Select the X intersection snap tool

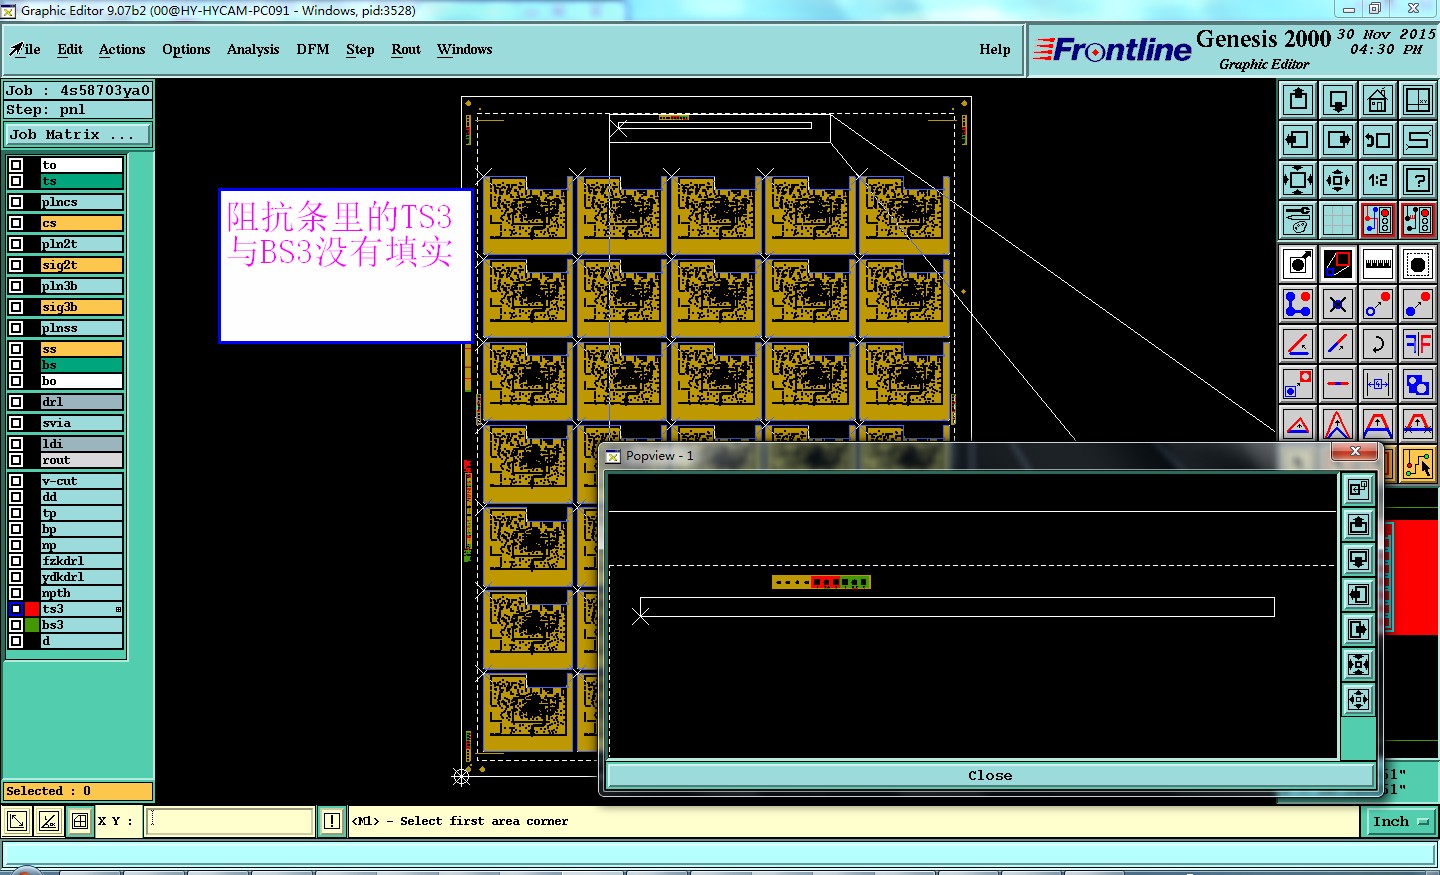tap(1338, 304)
